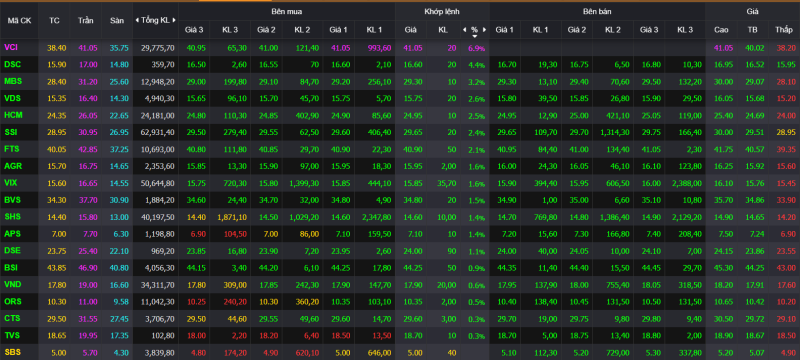Image resolution: width=800 pixels, height=360 pixels.
Task: Click Cao column header
Action: click(x=721, y=30)
